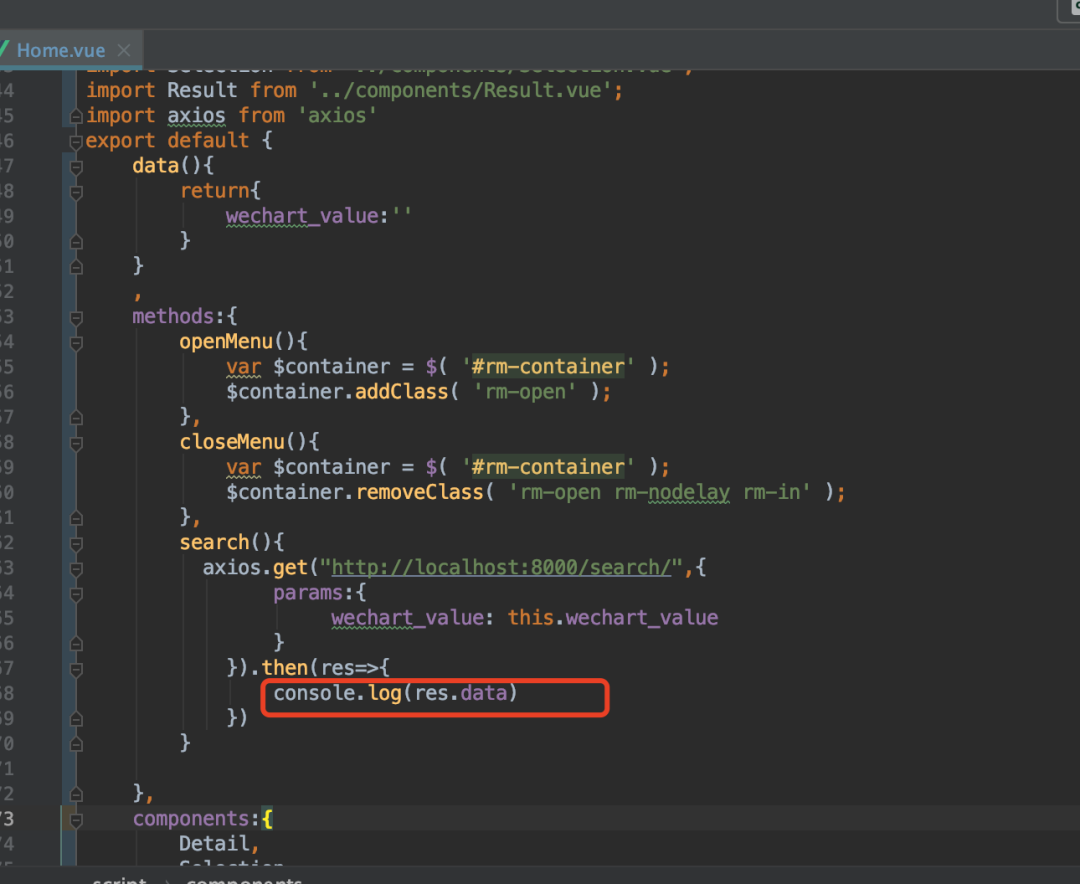The width and height of the screenshot is (1080, 884).
Task: Collapse the export default block
Action: (76, 142)
